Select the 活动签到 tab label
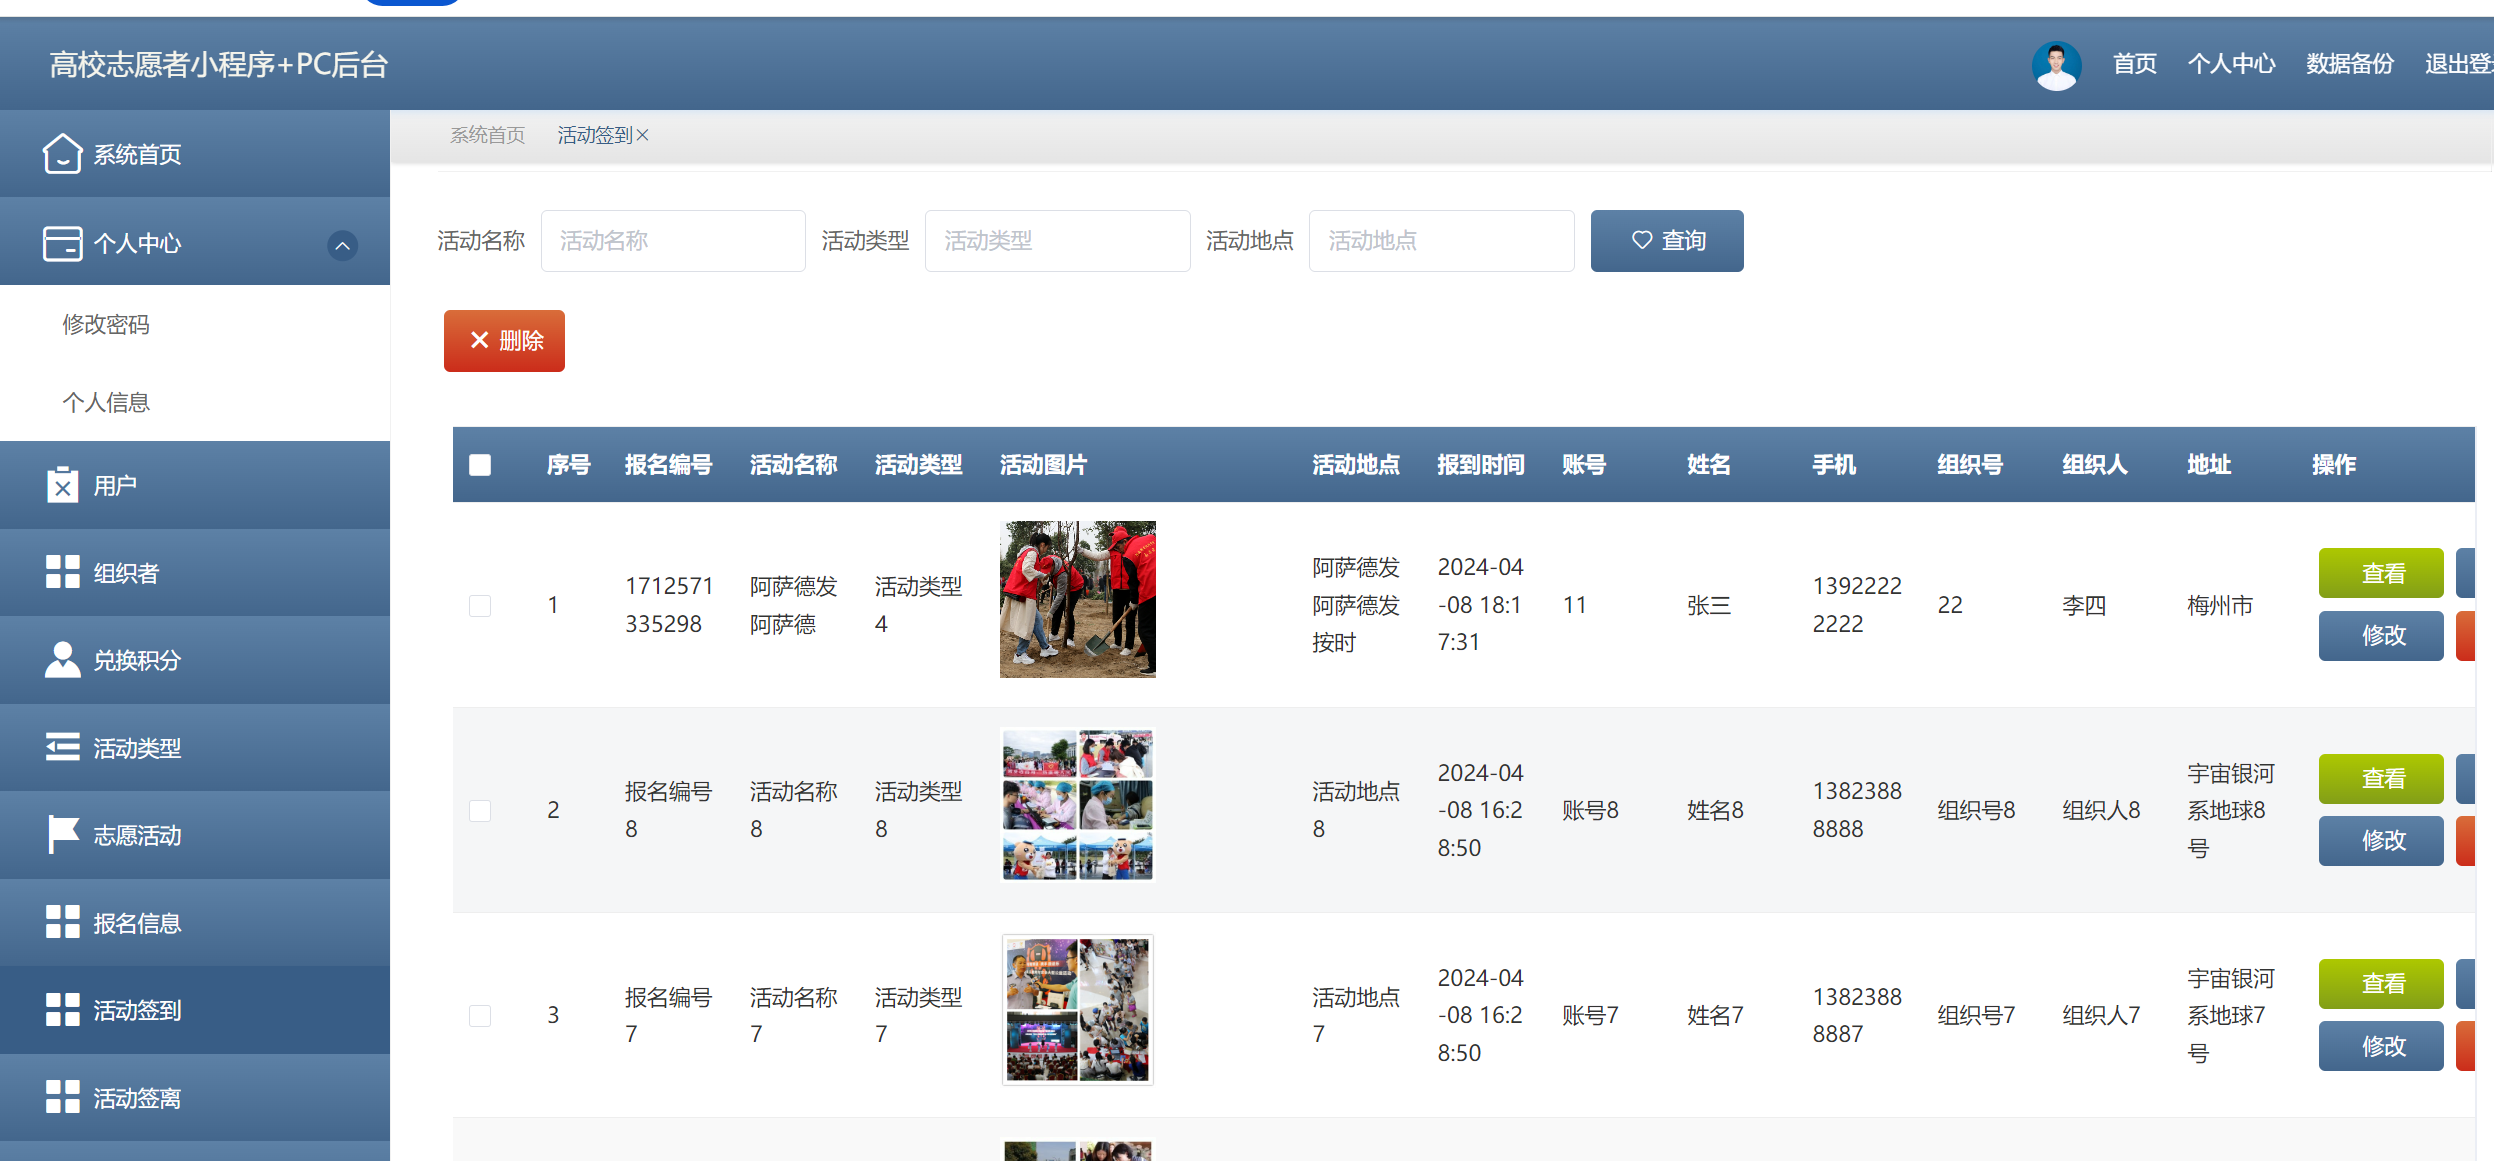Image resolution: width=2494 pixels, height=1161 pixels. pyautogui.click(x=595, y=135)
